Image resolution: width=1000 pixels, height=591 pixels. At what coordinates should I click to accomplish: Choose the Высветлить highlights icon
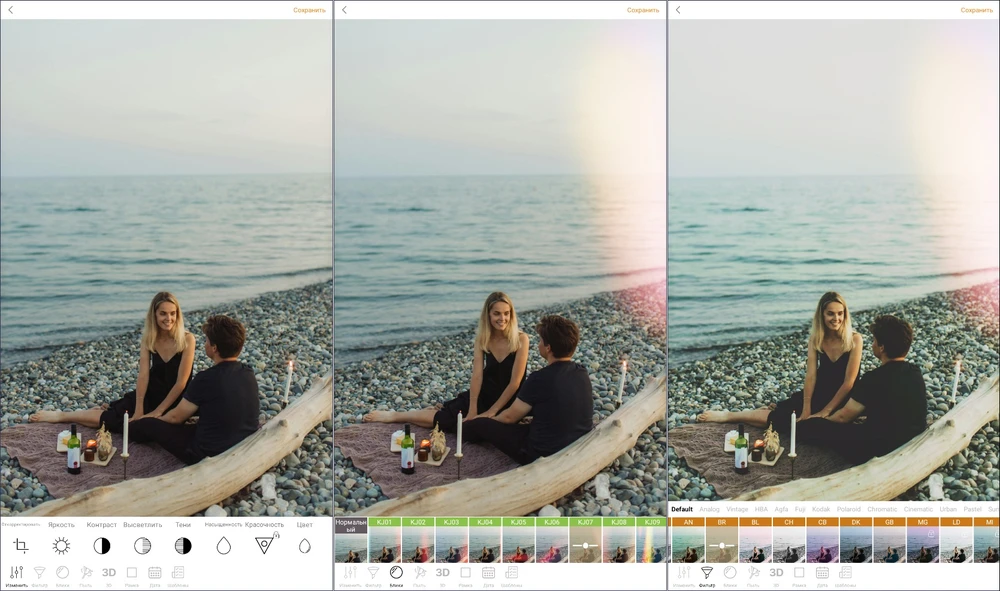(x=143, y=545)
